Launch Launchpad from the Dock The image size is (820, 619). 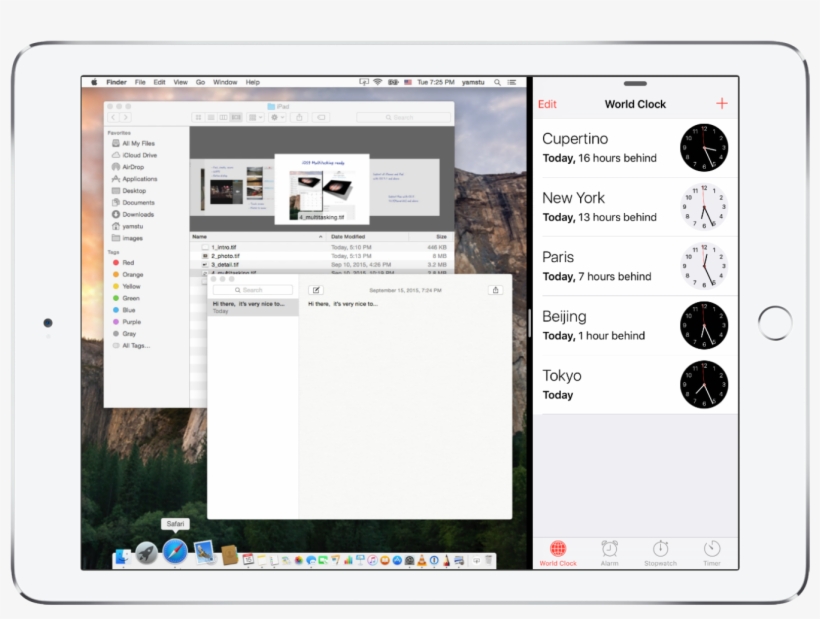[x=146, y=553]
